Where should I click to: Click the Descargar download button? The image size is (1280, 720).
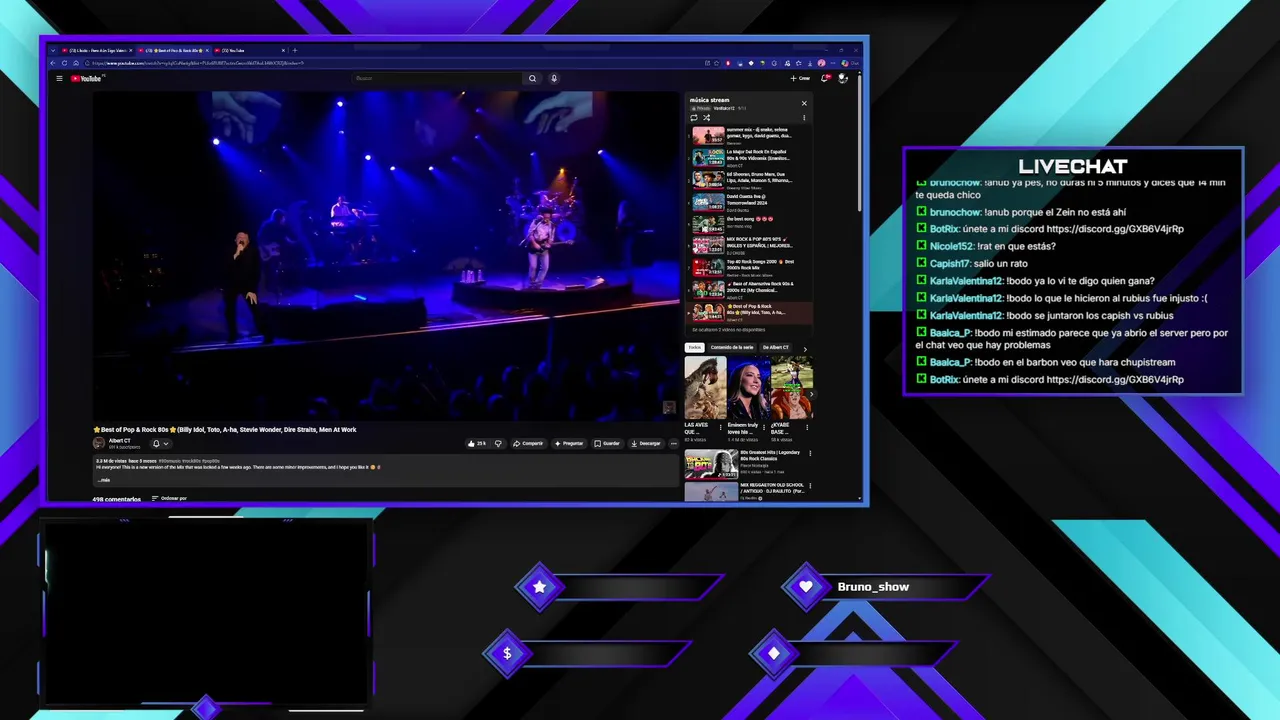coord(646,443)
